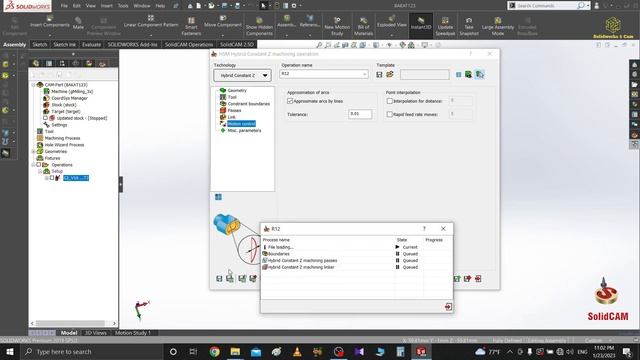640x360 pixels.
Task: Toggle checkbox beside highlighted operation in tree
Action: tap(52, 178)
